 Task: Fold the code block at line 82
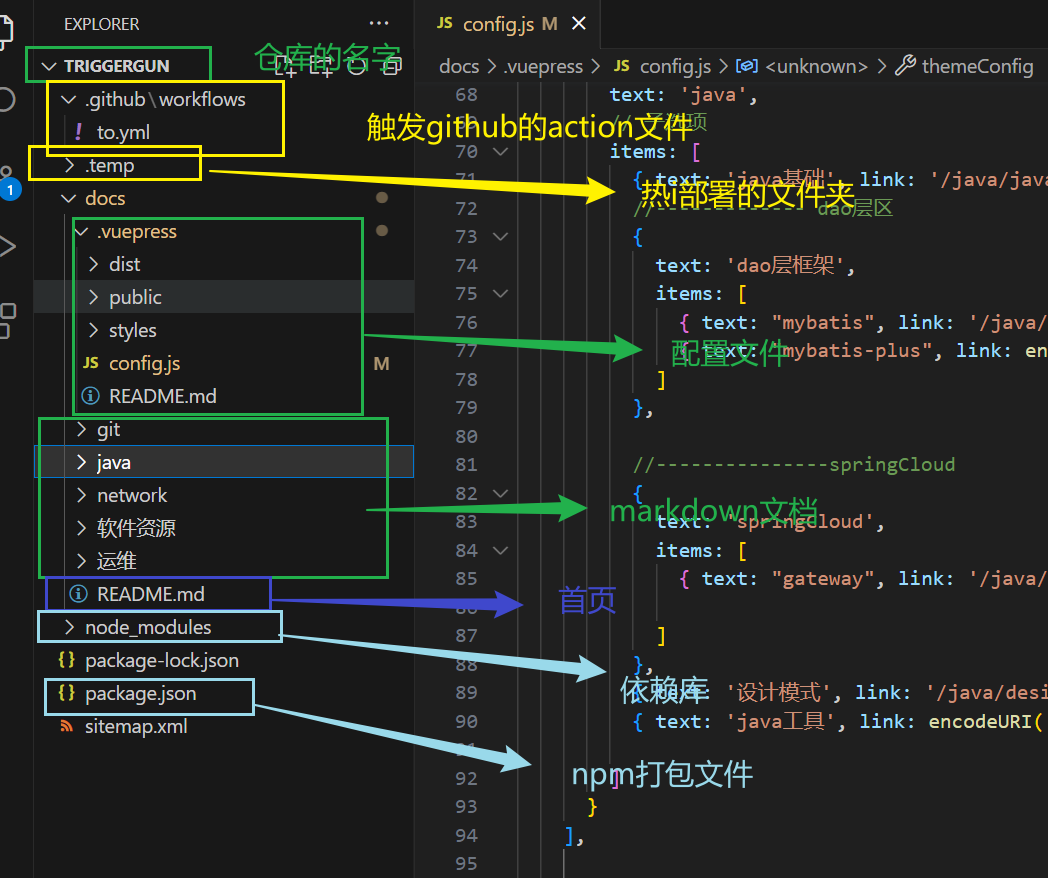pos(500,494)
